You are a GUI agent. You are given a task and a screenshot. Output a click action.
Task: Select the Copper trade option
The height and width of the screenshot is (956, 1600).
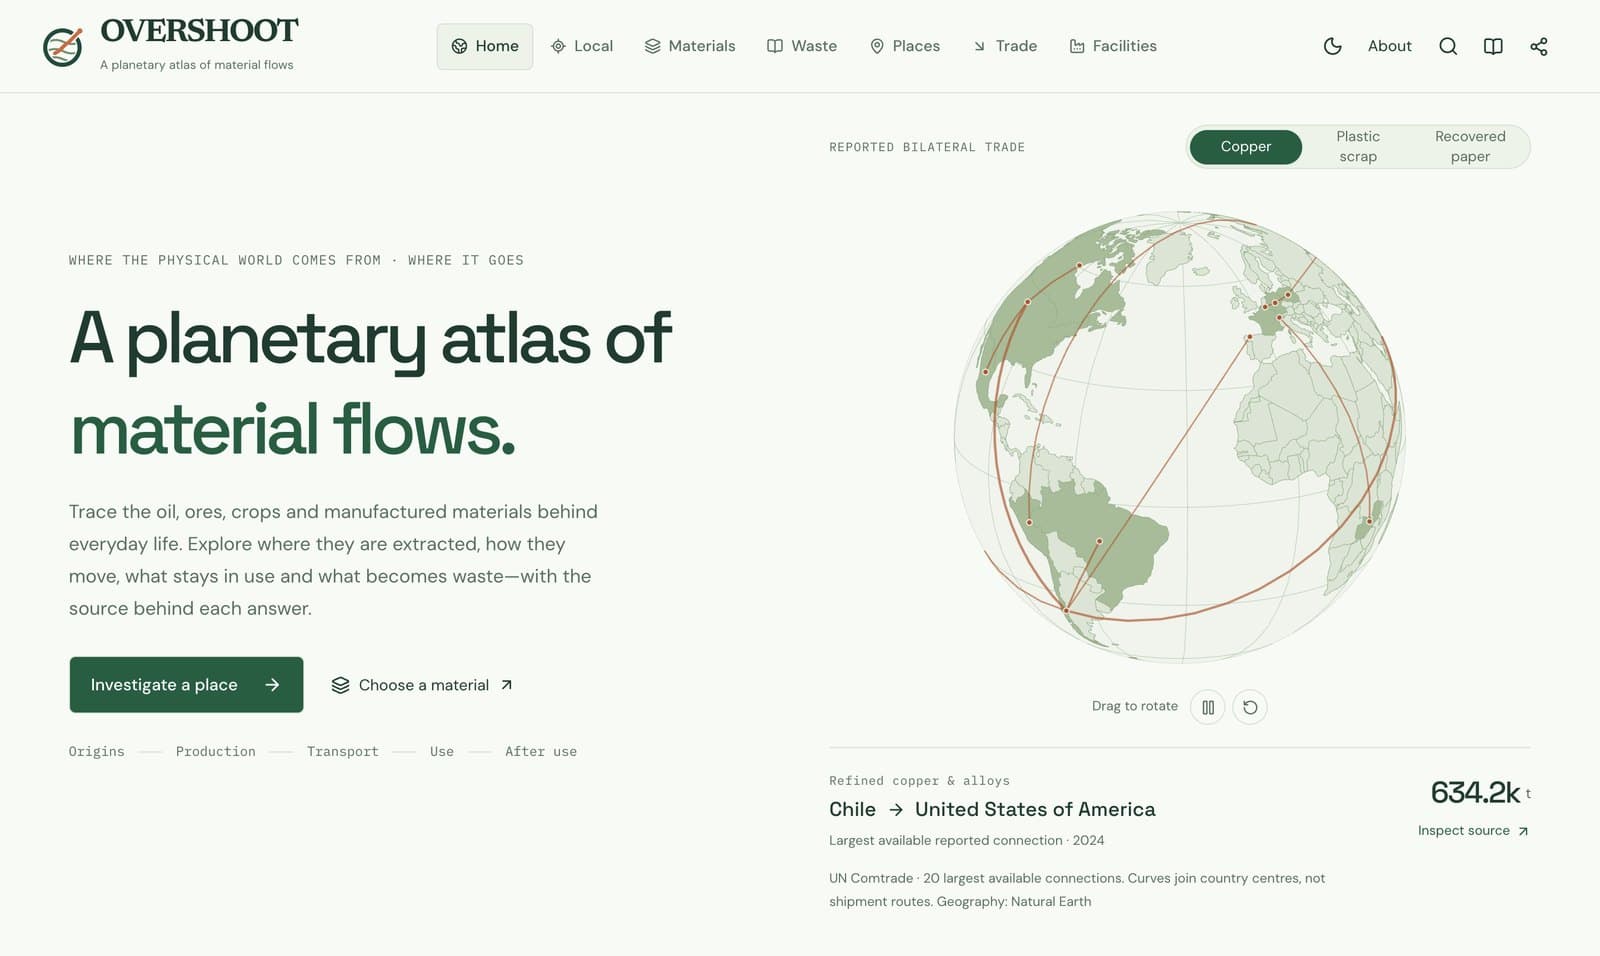pos(1246,147)
